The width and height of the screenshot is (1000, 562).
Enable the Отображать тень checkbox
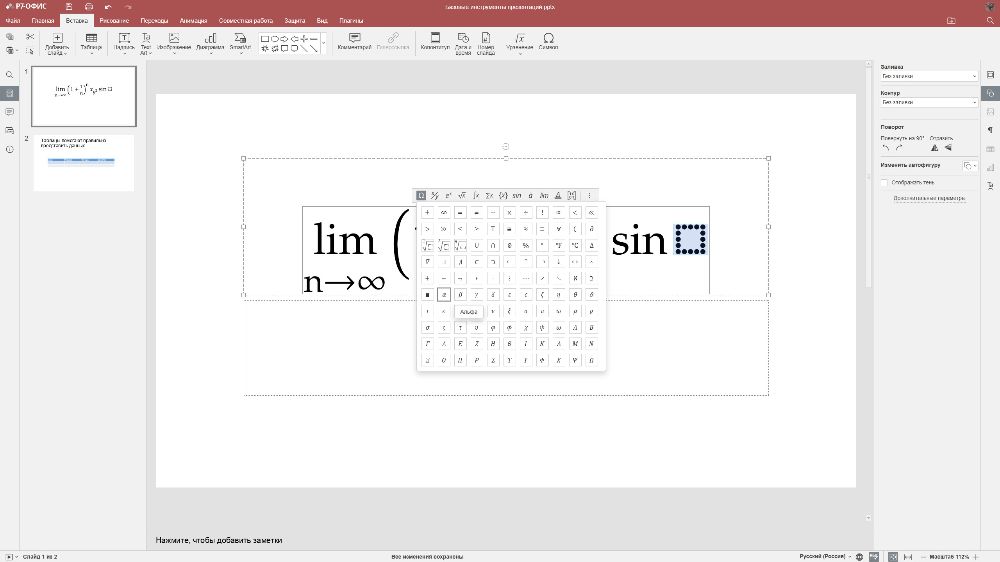pos(885,182)
